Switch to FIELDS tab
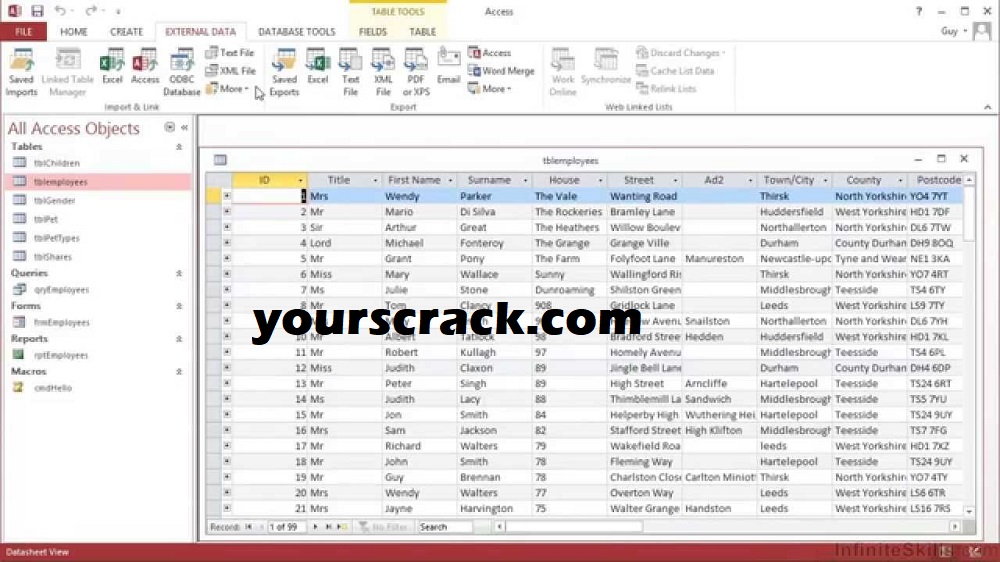 (372, 31)
